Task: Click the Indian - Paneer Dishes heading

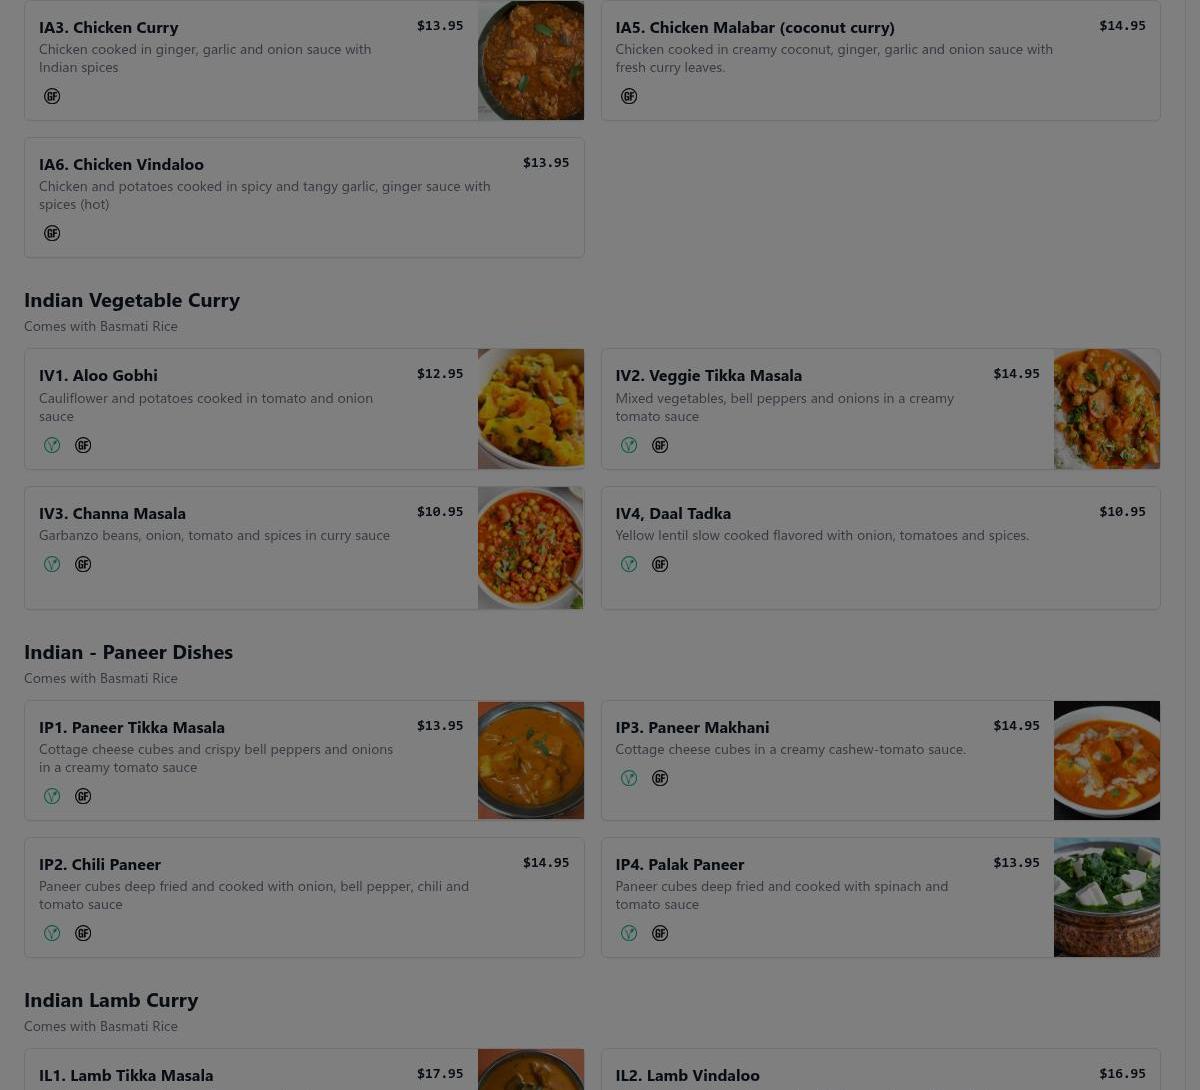Action: pyautogui.click(x=128, y=652)
